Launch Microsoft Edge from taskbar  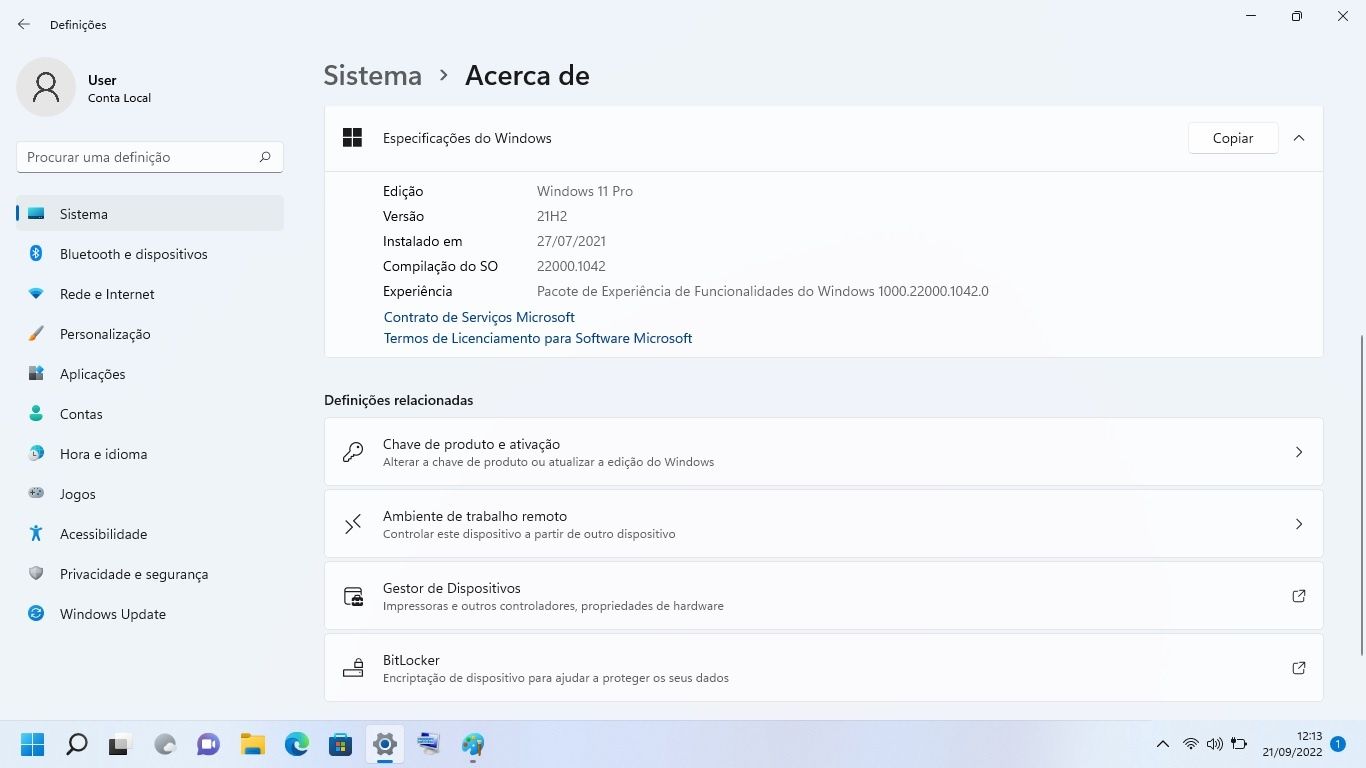click(x=297, y=744)
